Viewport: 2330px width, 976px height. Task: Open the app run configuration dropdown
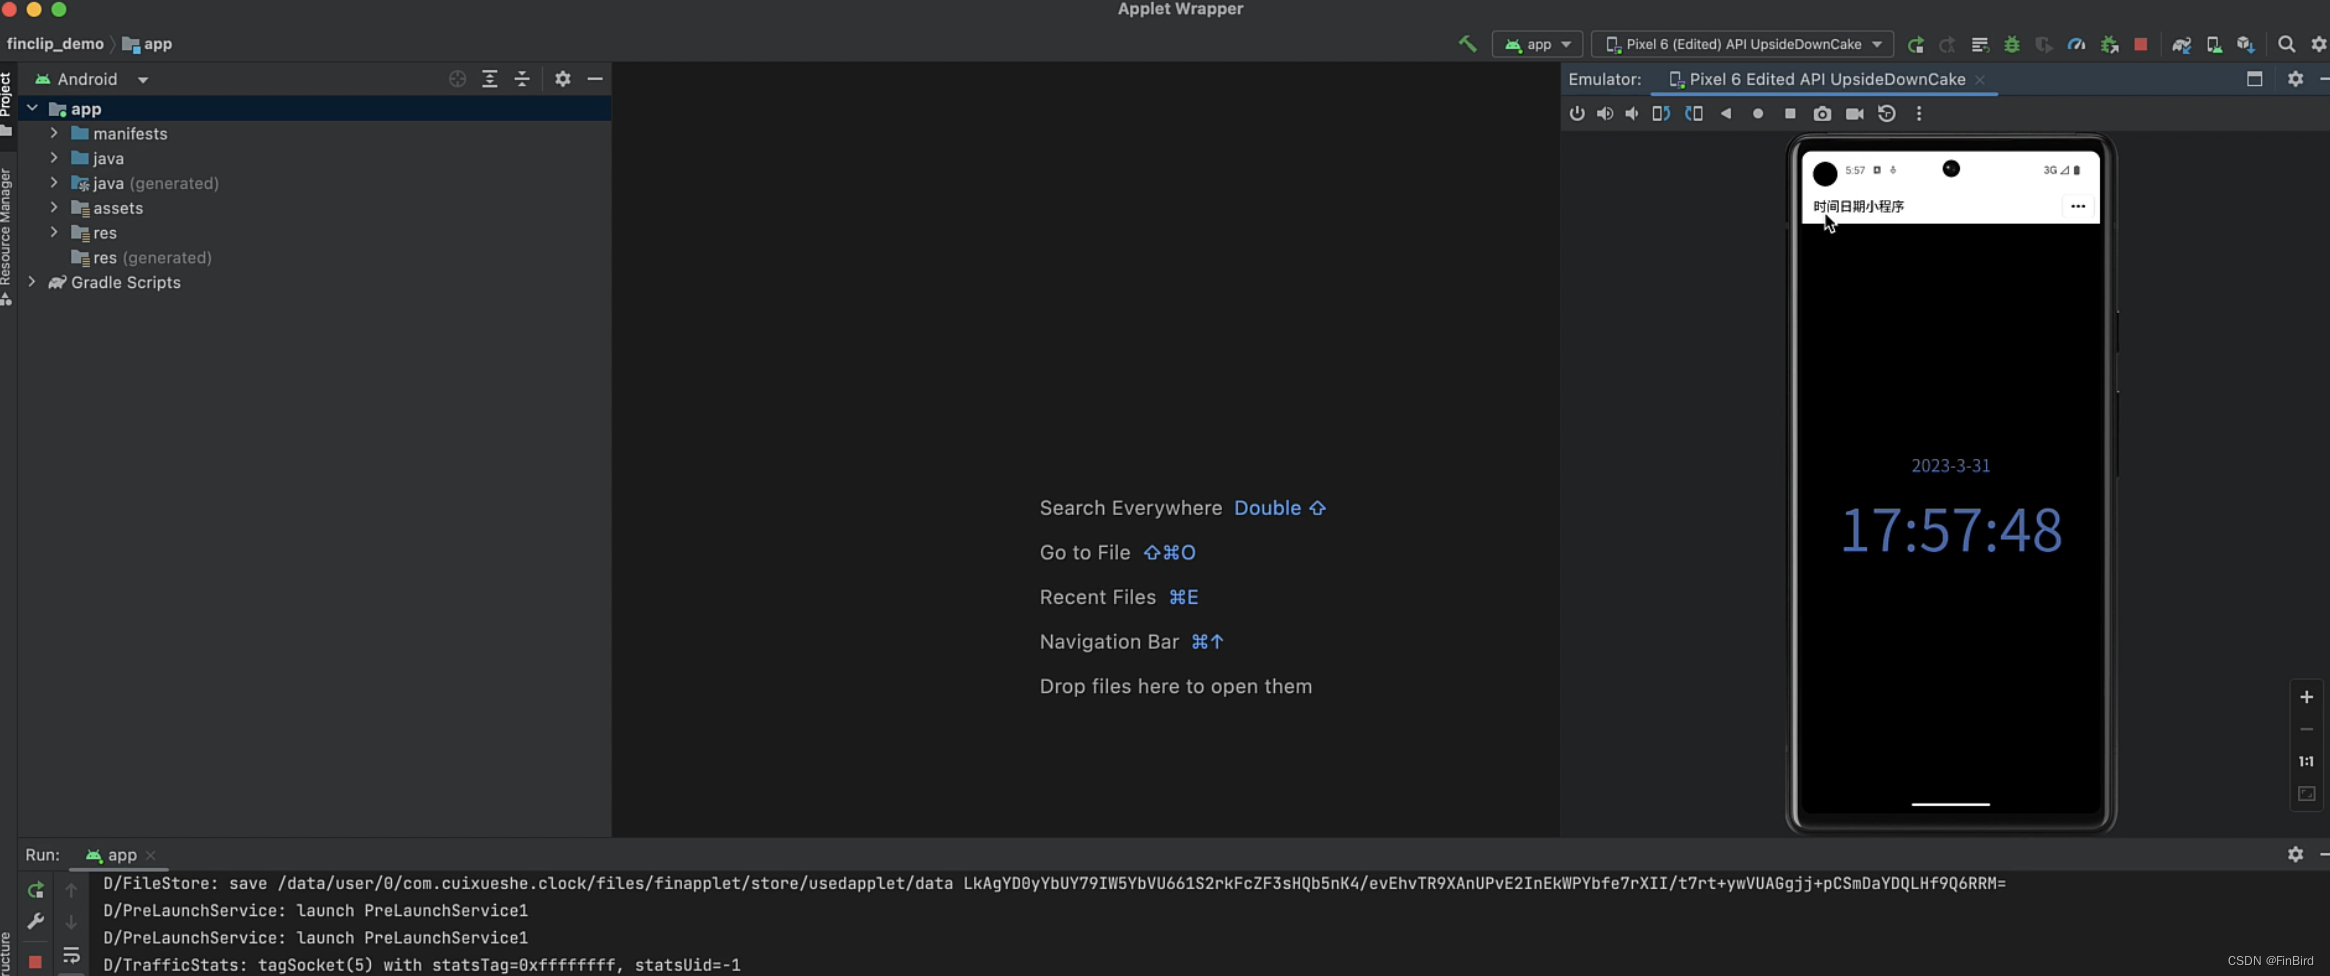click(x=1537, y=44)
